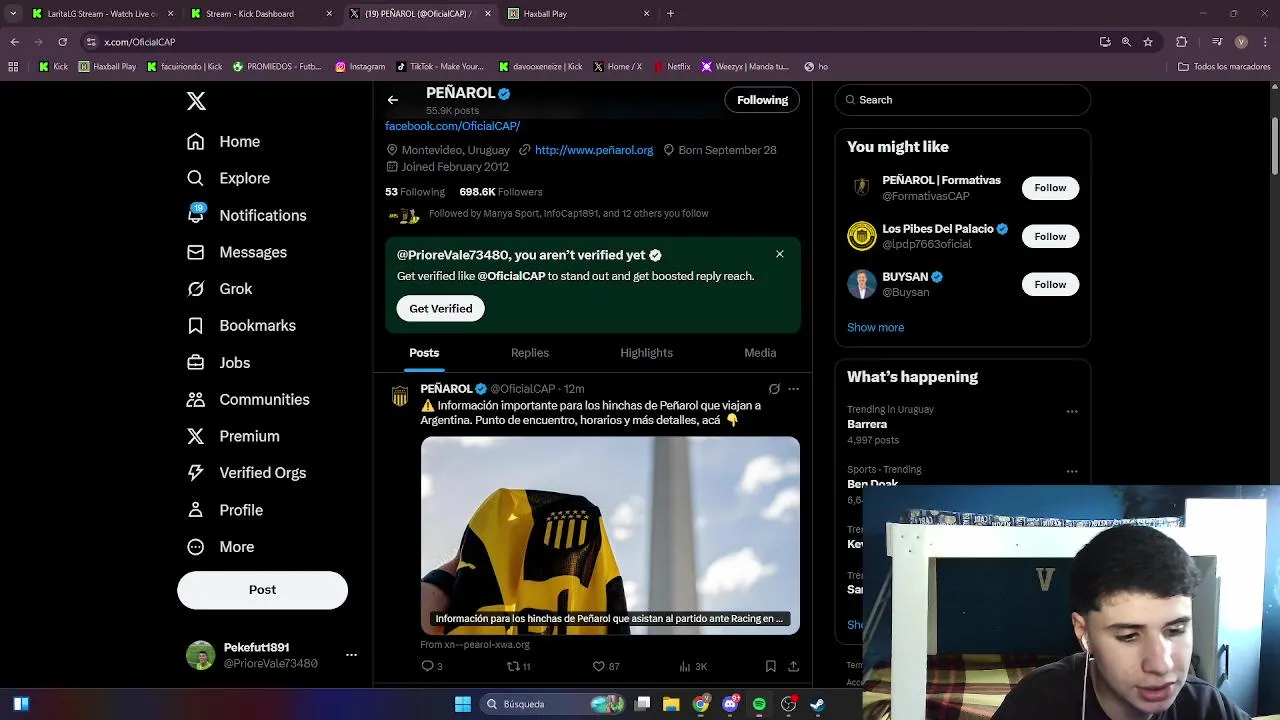Reply to the Peñarol post
This screenshot has width=1280, height=720.
[431, 666]
